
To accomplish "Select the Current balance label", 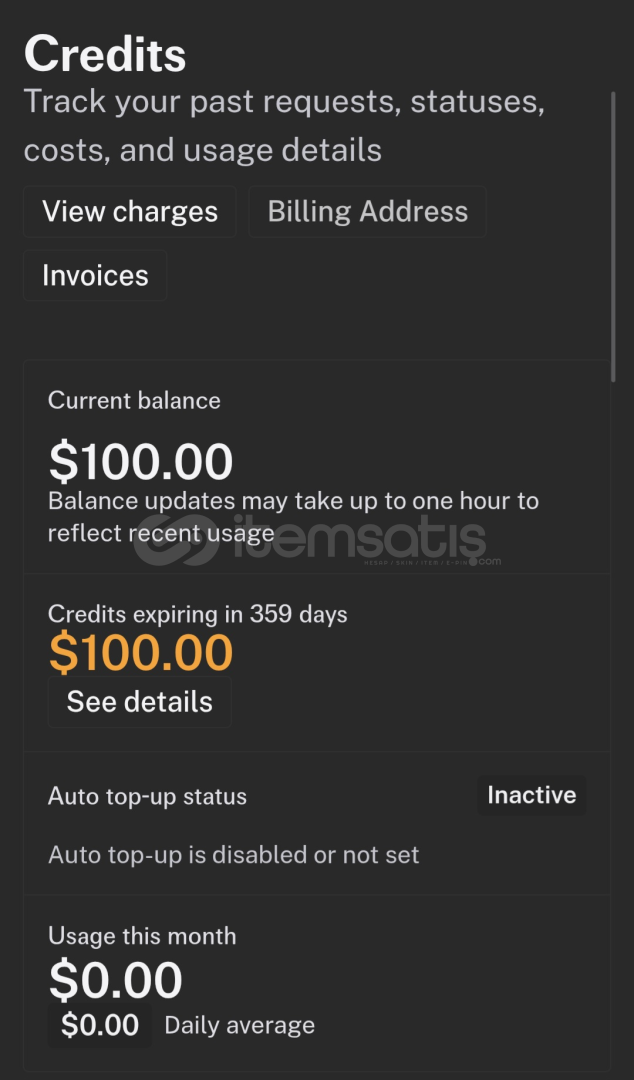I will pyautogui.click(x=134, y=401).
